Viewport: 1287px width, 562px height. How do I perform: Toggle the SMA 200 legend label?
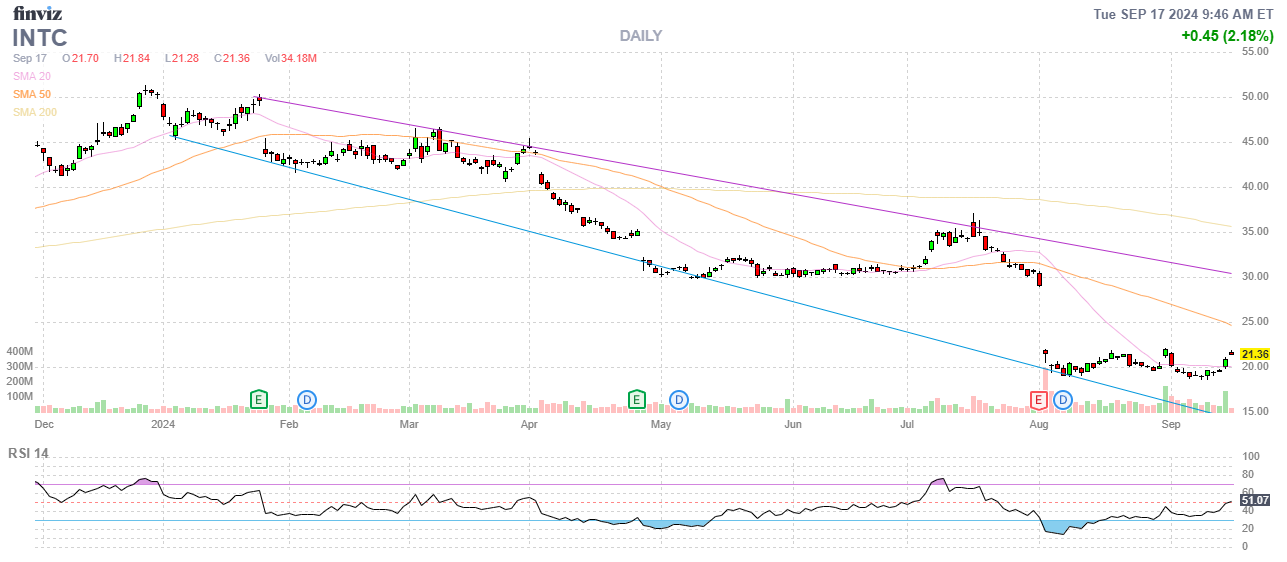(35, 112)
